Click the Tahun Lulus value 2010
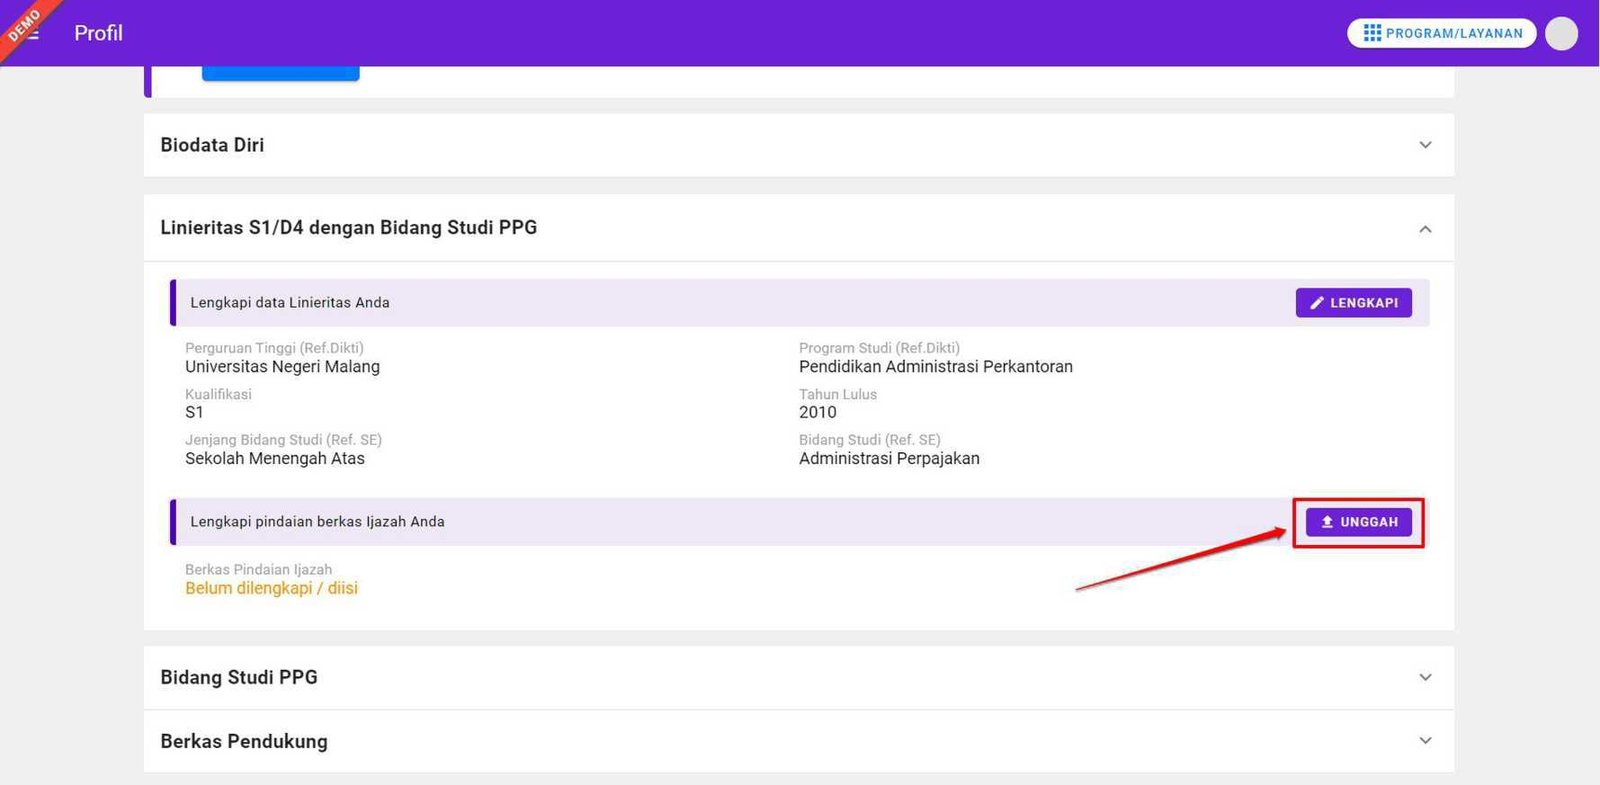The width and height of the screenshot is (1600, 785). pyautogui.click(x=818, y=412)
